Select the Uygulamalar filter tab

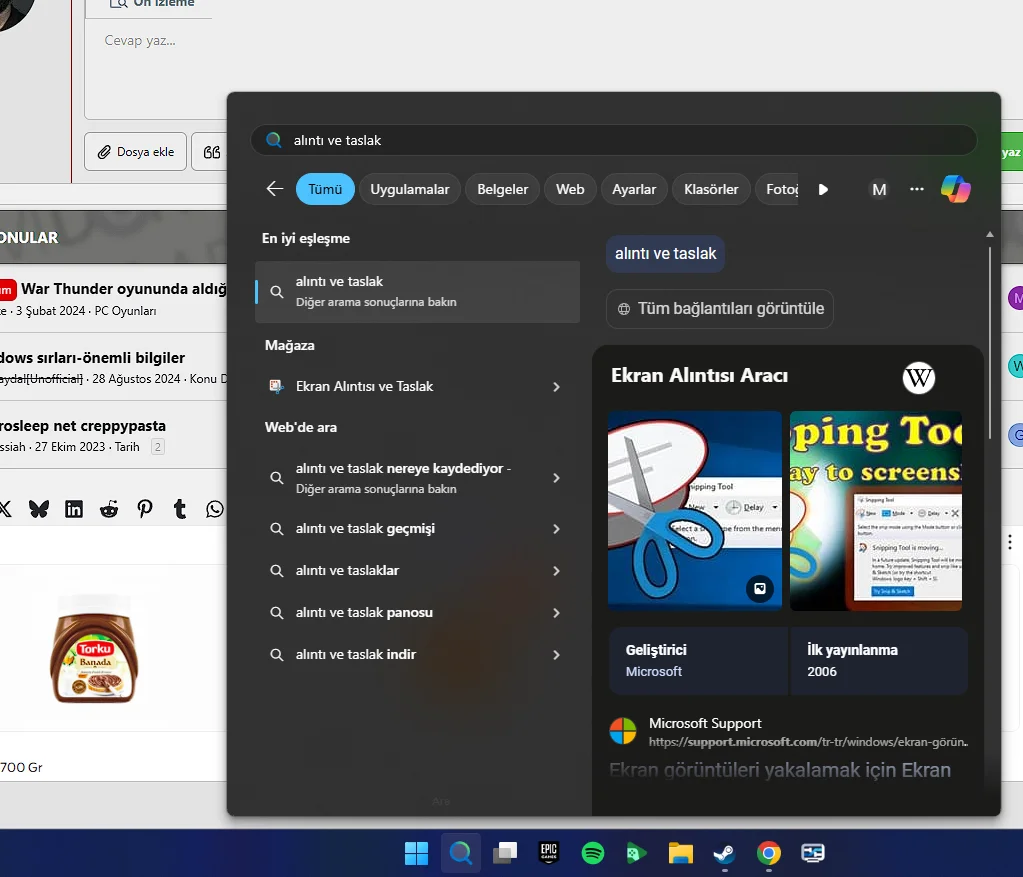click(x=410, y=189)
